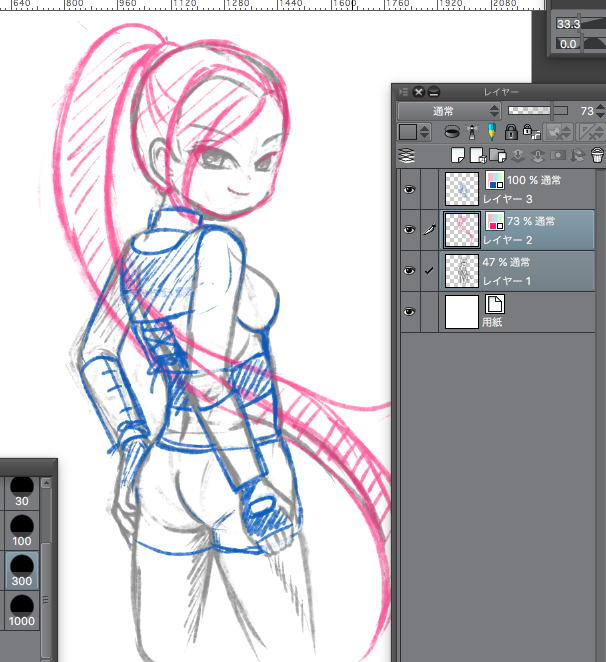This screenshot has height=662, width=606.
Task: Open the レイヤー panel menu icon
Action: [404, 92]
